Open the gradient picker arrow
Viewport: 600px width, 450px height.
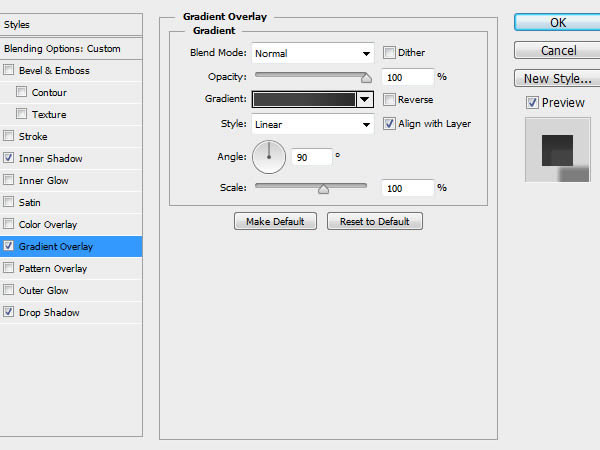365,99
